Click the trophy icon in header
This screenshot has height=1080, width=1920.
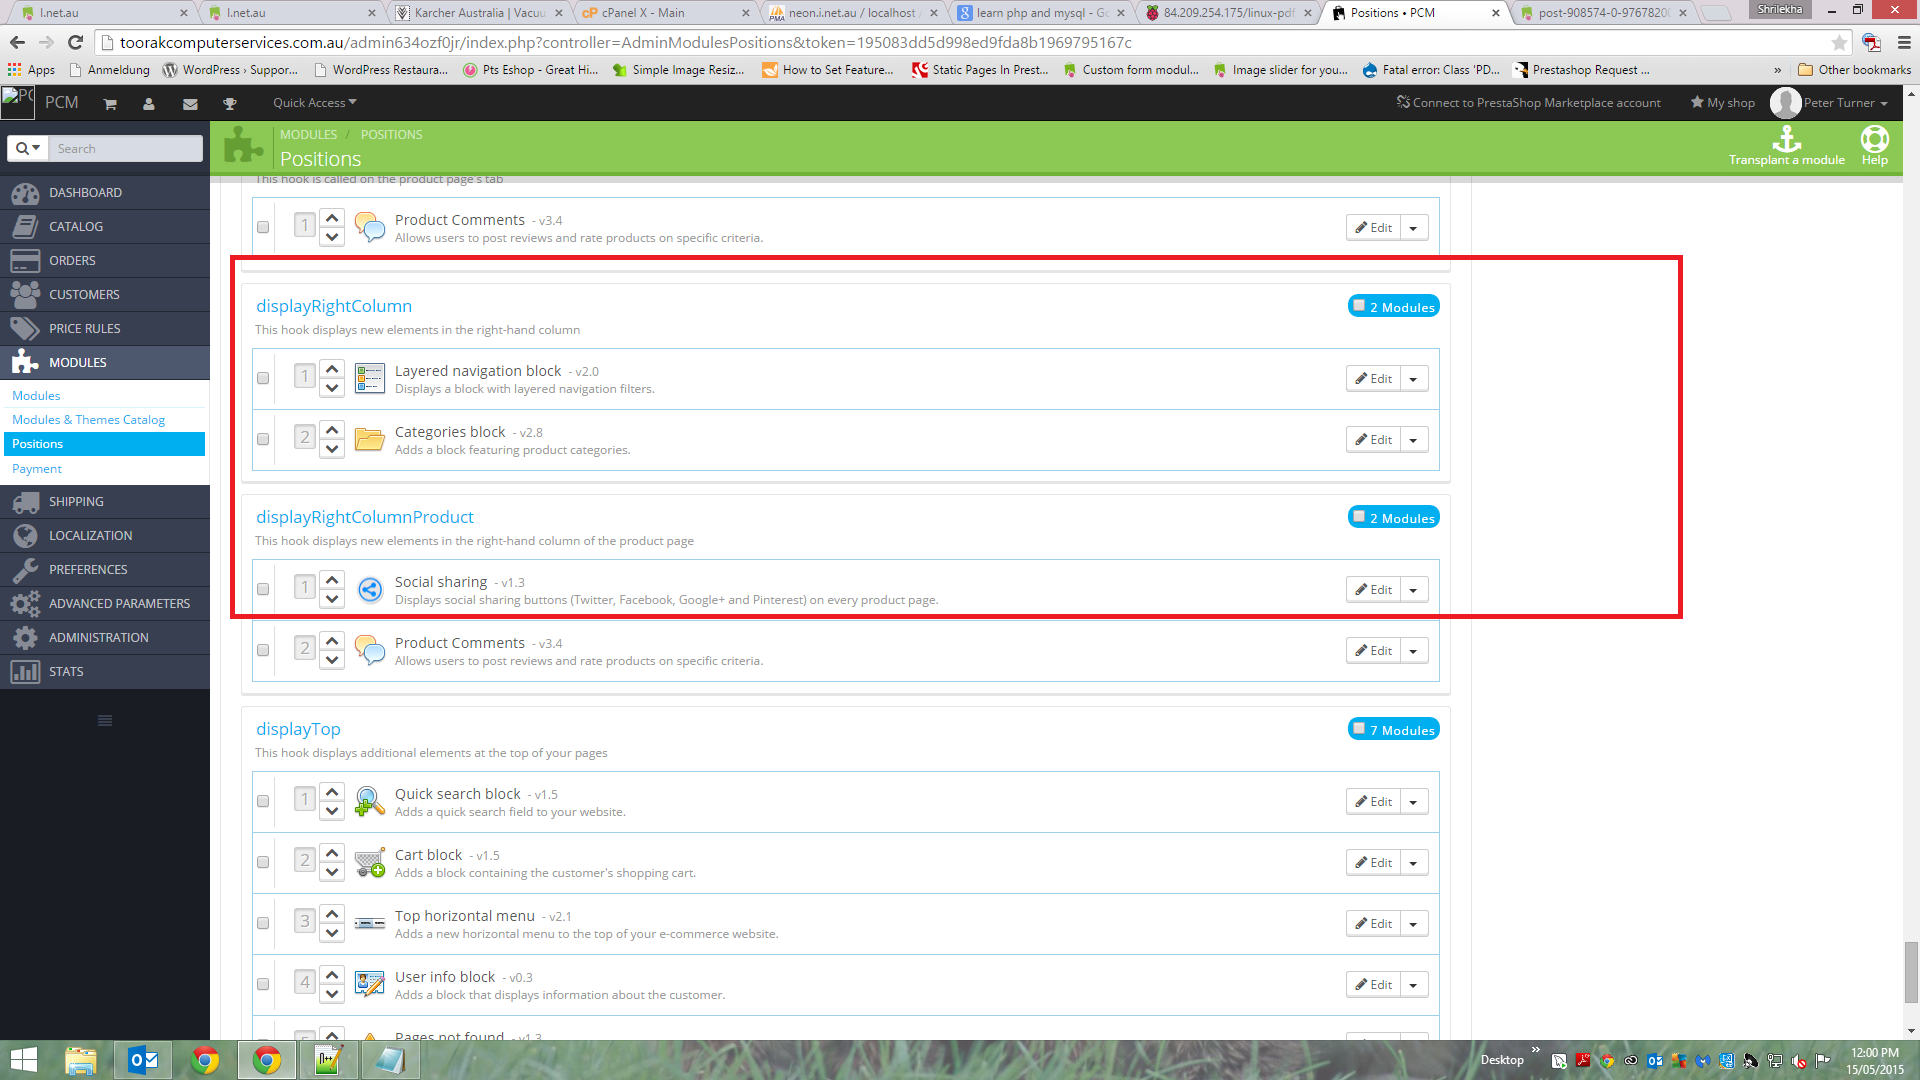point(229,104)
